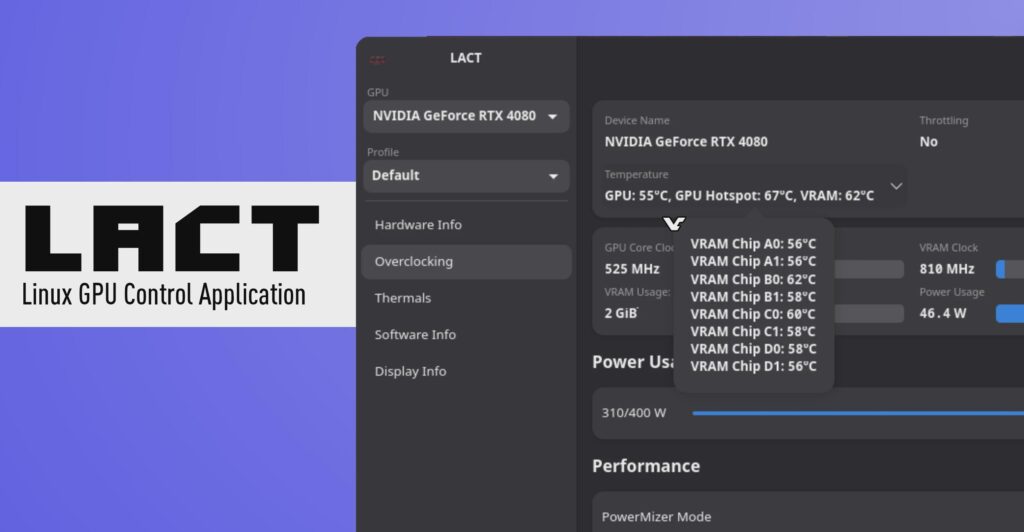The height and width of the screenshot is (532, 1024).
Task: Click the Temperature reading GPU: 55°C line
Action: [x=739, y=196]
